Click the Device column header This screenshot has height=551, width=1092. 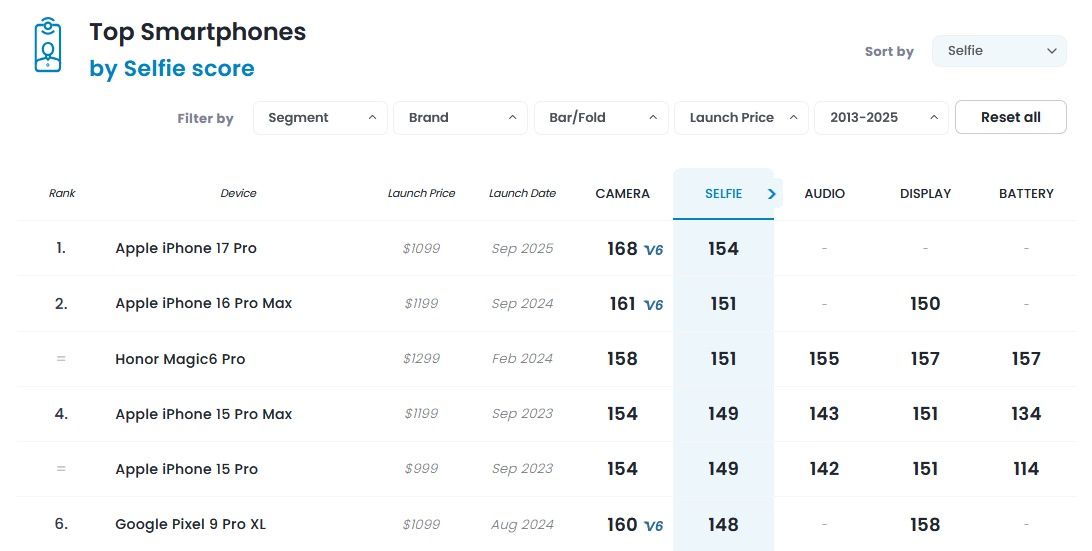[x=238, y=193]
